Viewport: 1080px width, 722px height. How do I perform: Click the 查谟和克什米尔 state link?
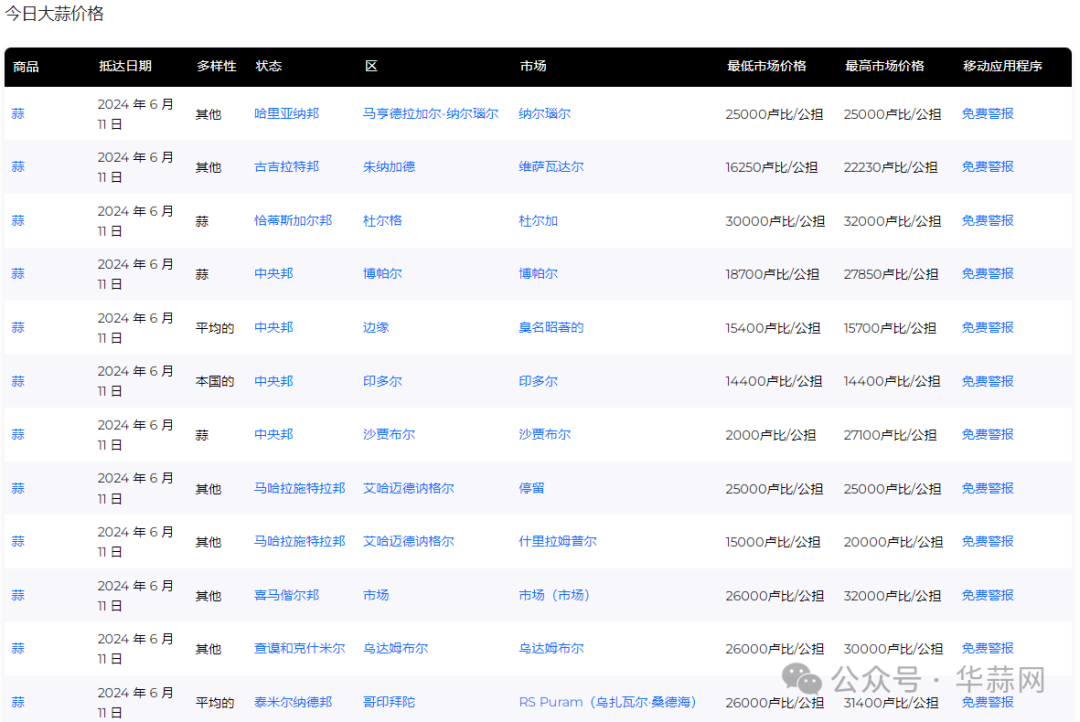click(299, 648)
